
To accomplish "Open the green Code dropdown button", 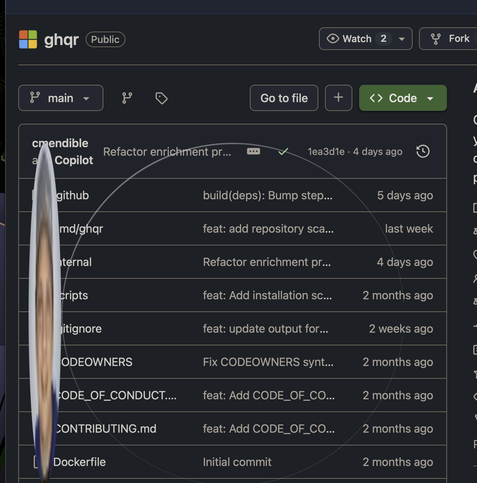I will 403,98.
